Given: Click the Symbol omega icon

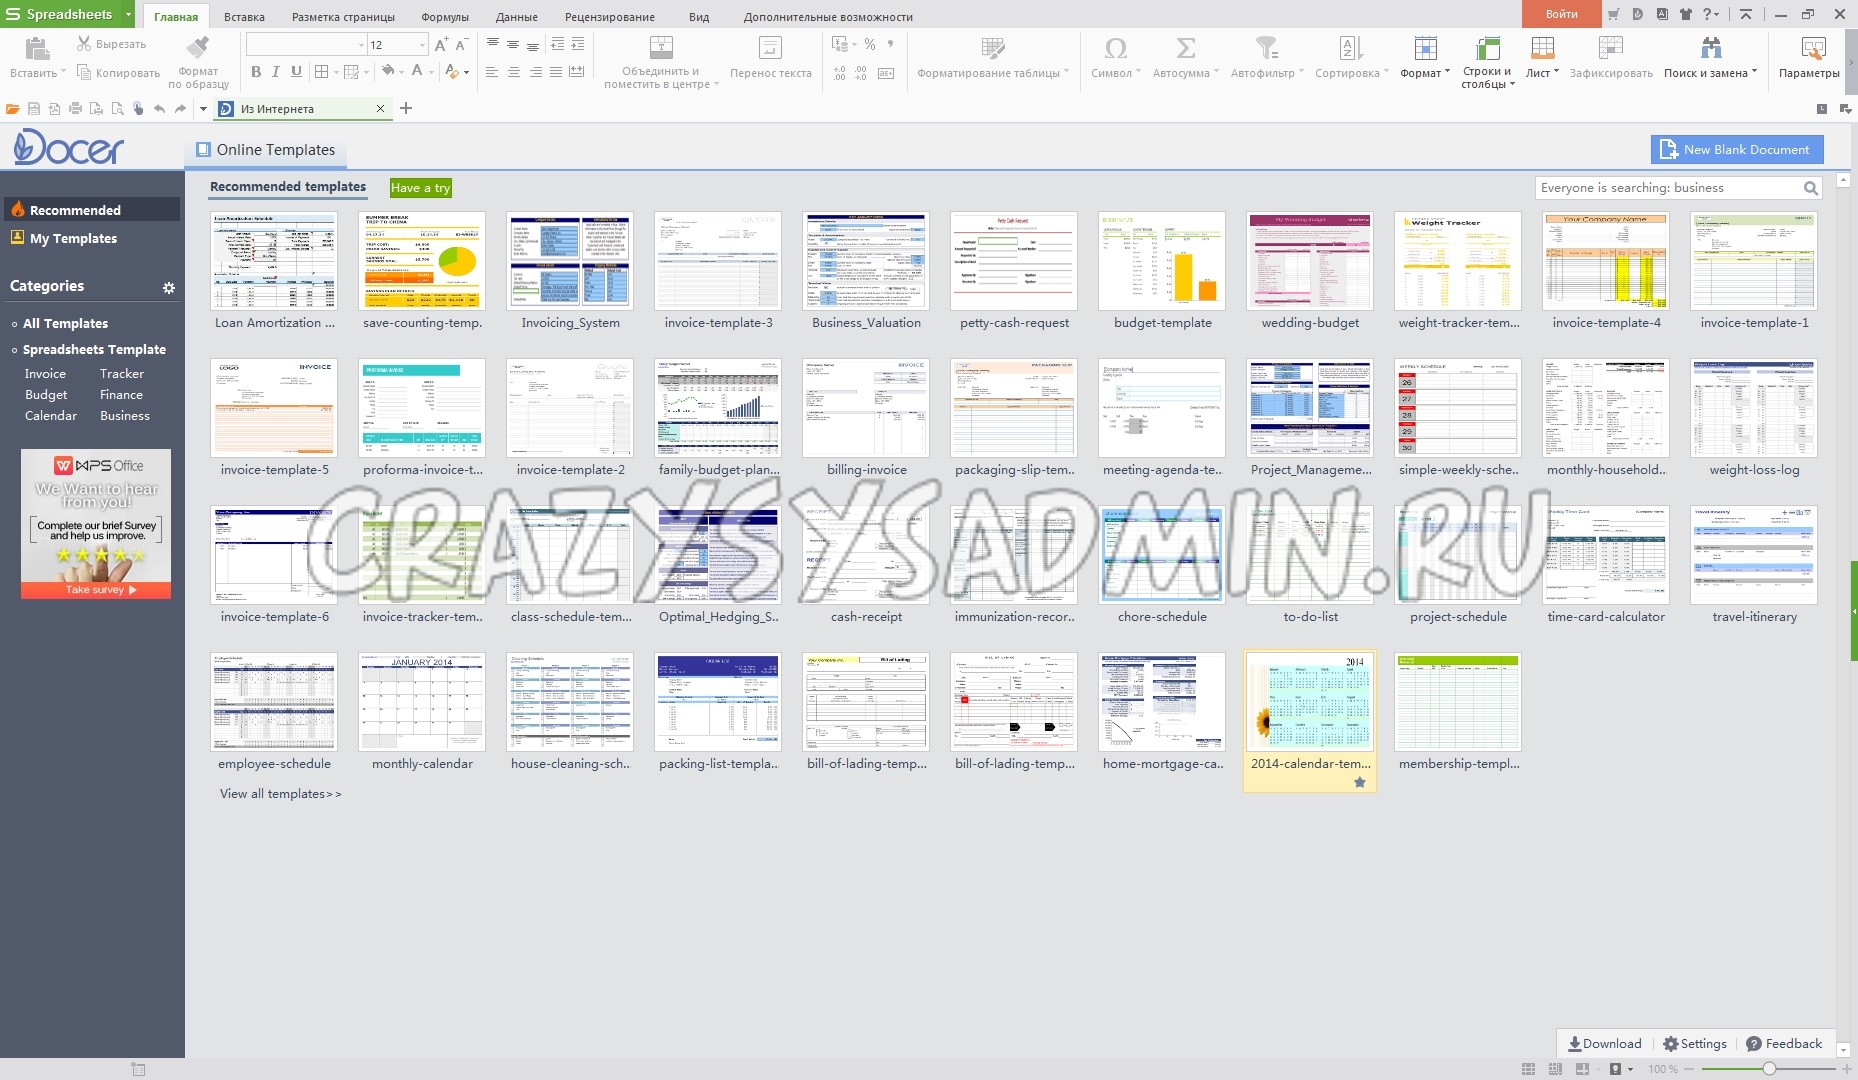Looking at the screenshot, I should point(1115,48).
